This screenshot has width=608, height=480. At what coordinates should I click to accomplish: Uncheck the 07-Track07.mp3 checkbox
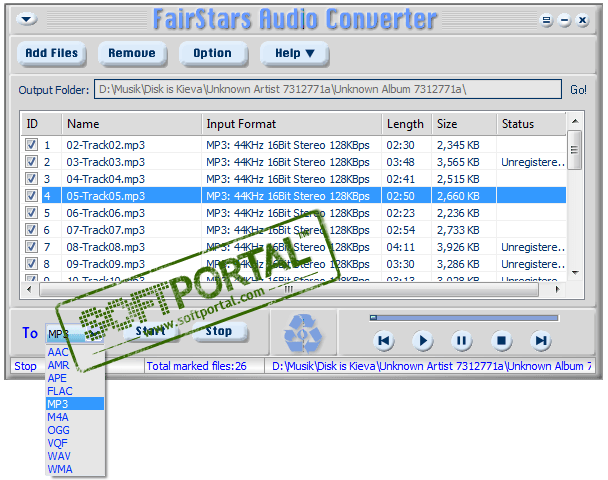pos(31,230)
